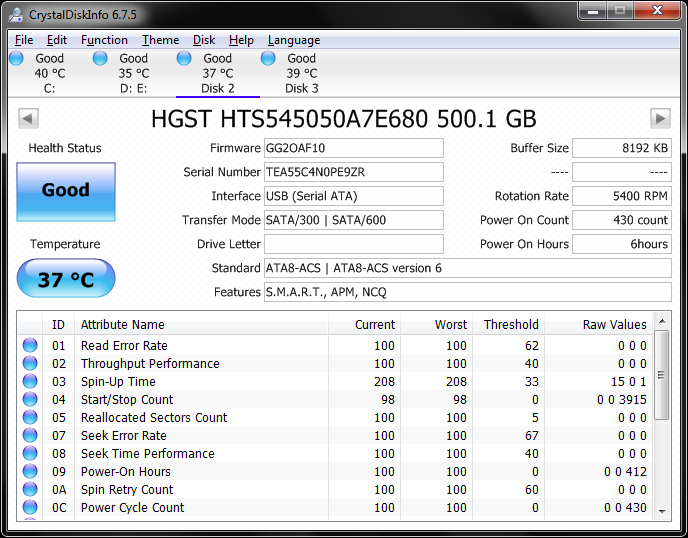Image resolution: width=688 pixels, height=538 pixels.
Task: Click the Firmware field GG2OAF10
Action: point(354,148)
